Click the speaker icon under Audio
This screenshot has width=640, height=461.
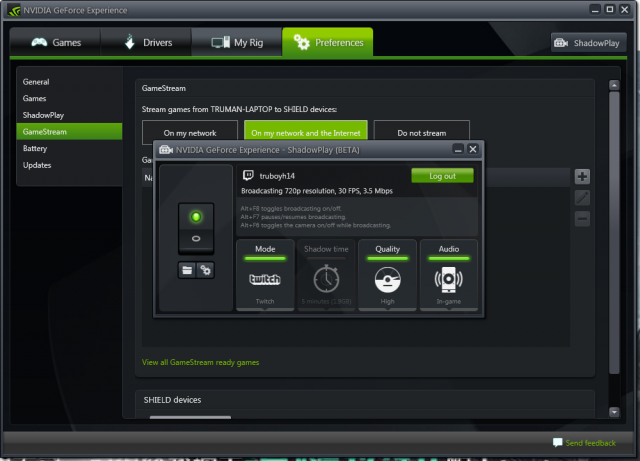pyautogui.click(x=449, y=280)
